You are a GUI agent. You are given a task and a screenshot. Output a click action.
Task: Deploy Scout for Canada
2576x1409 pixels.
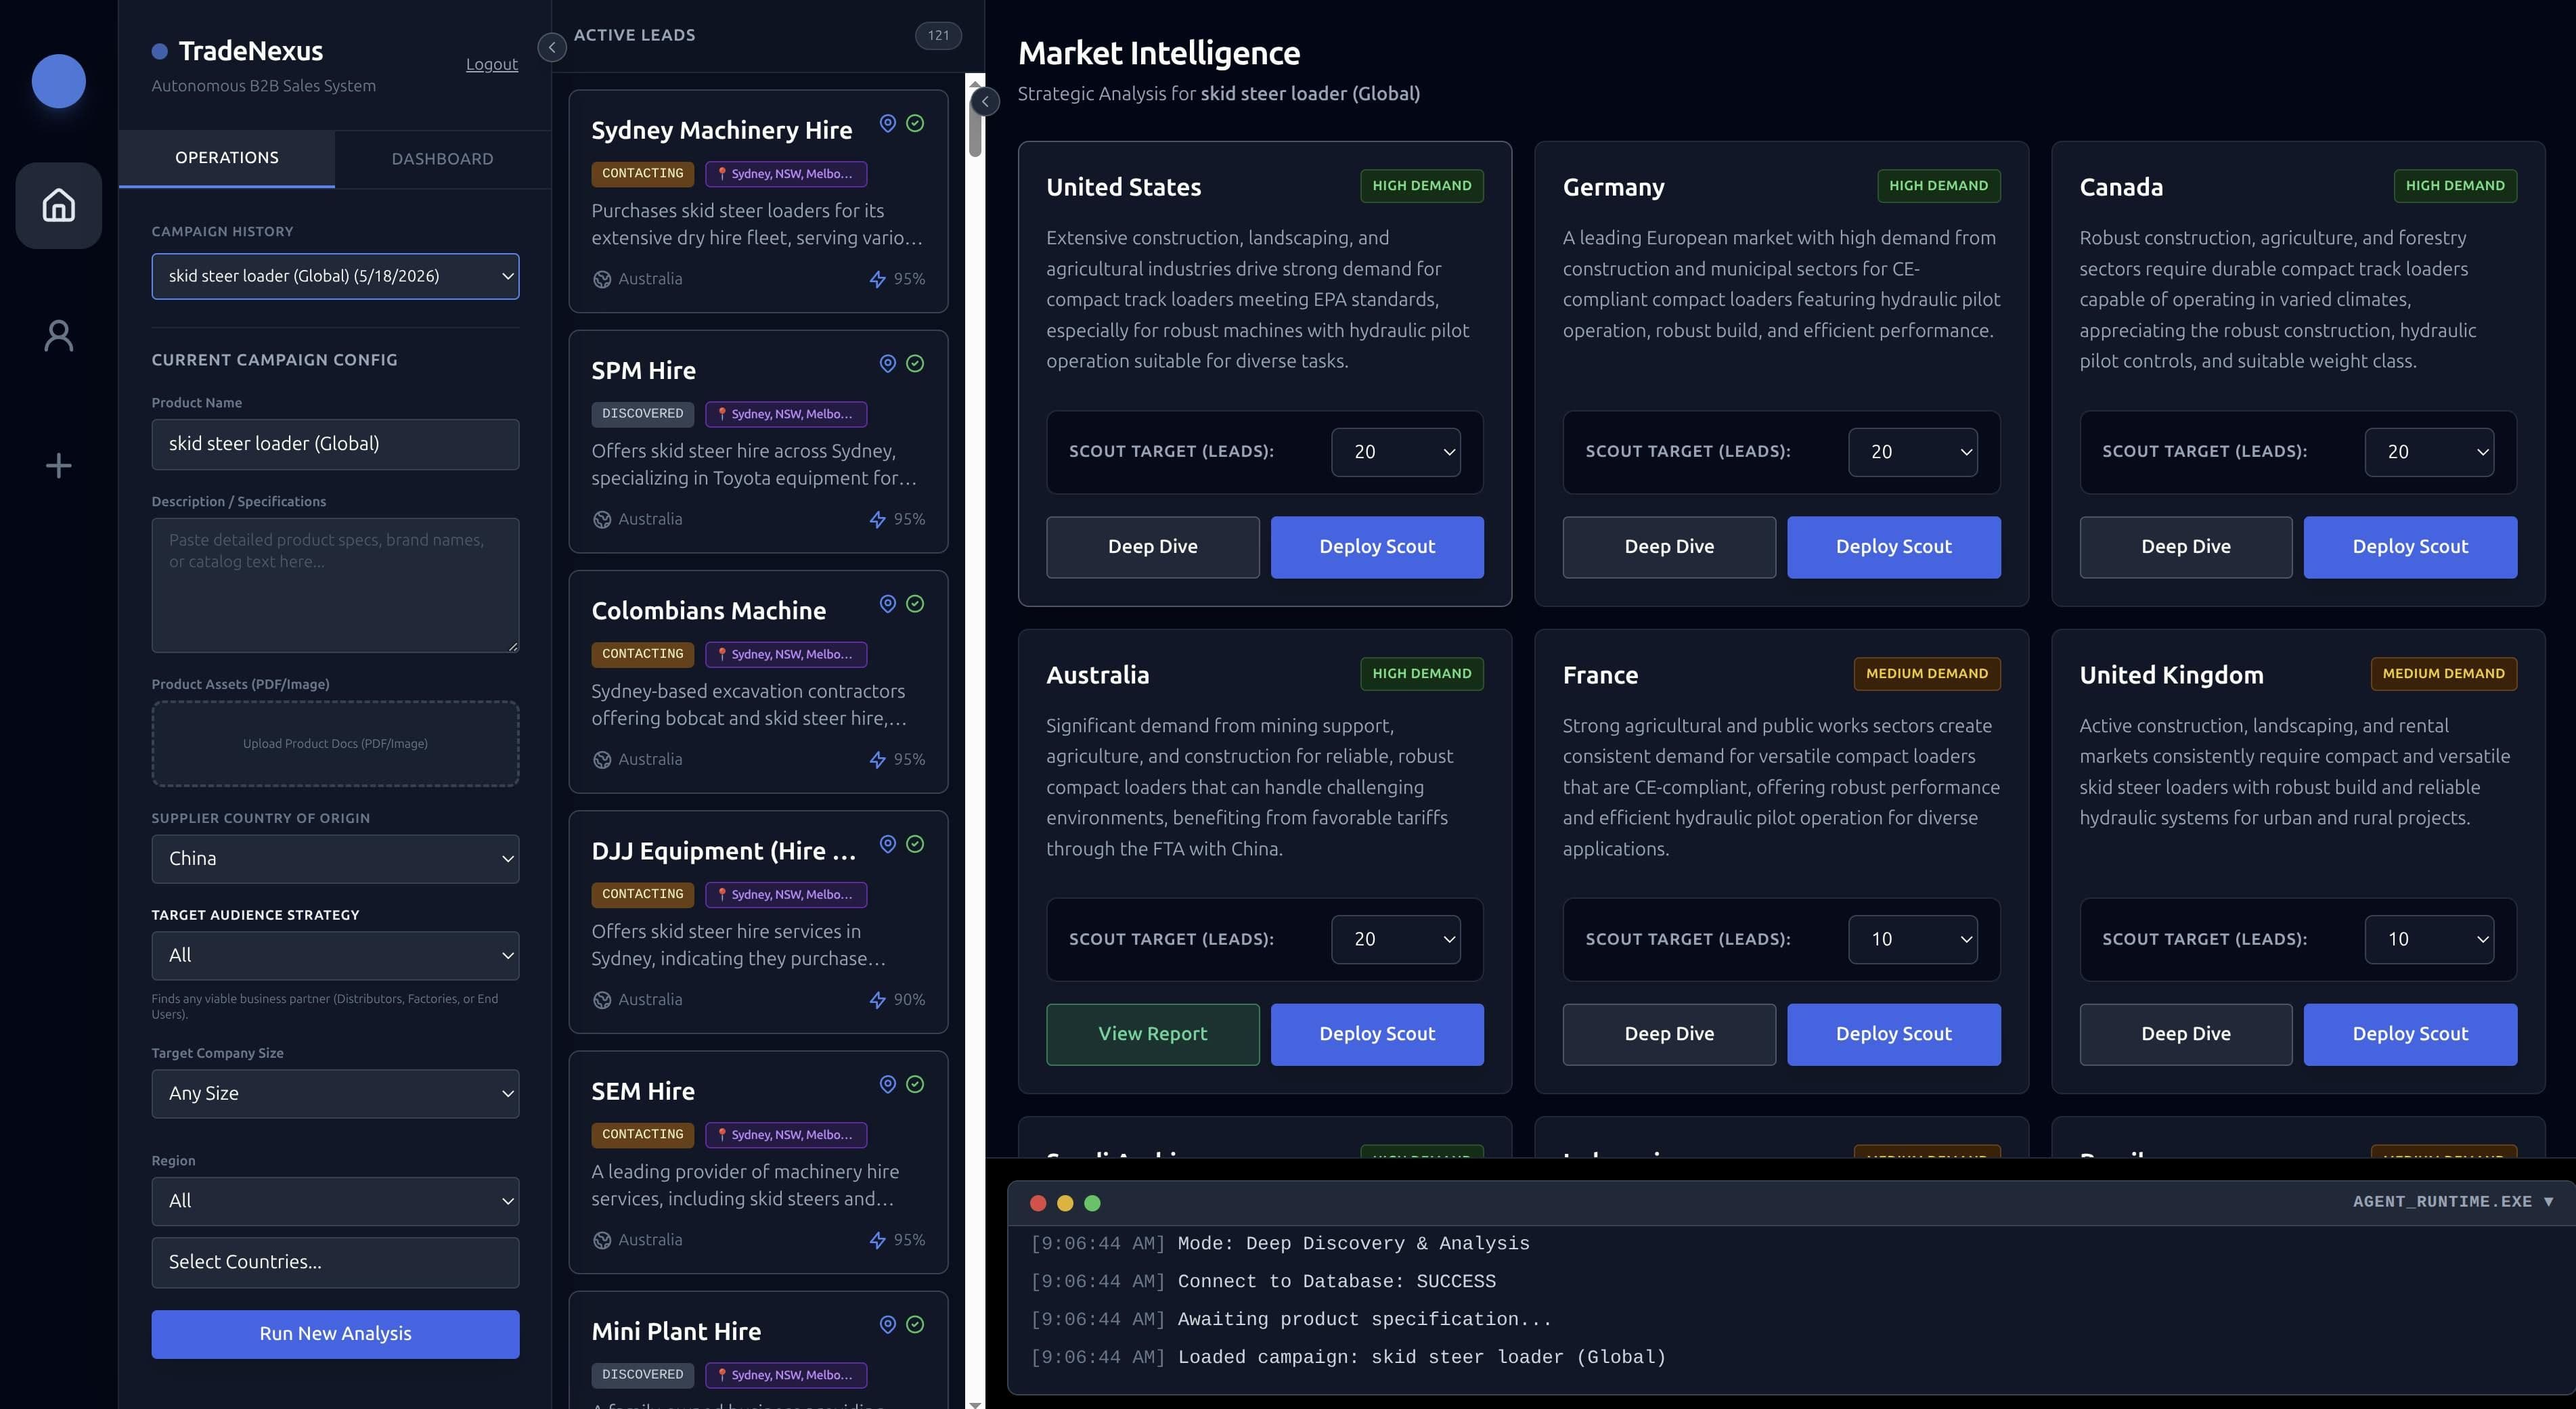click(2410, 547)
